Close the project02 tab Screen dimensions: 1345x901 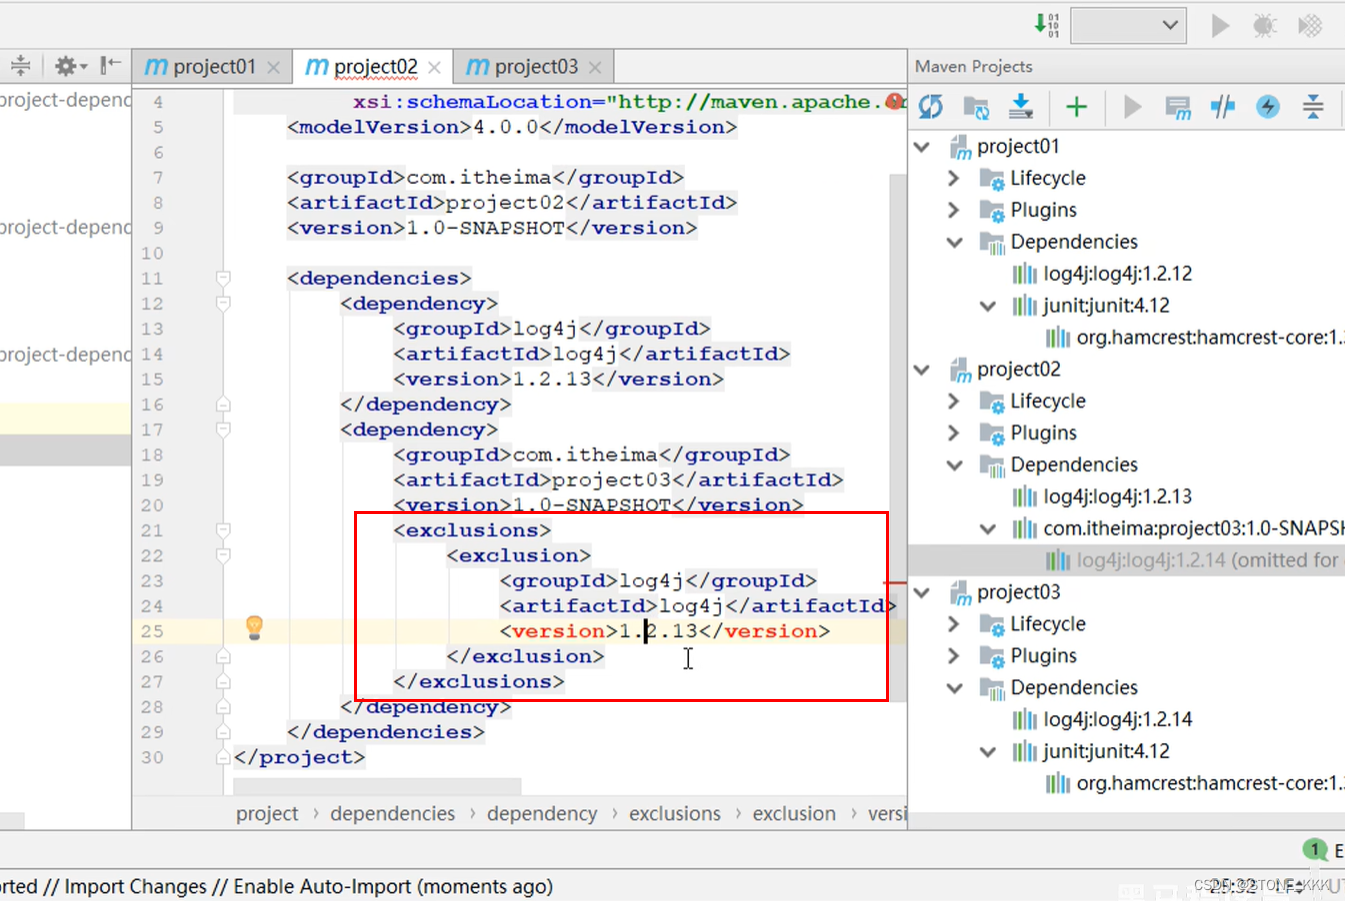434,67
